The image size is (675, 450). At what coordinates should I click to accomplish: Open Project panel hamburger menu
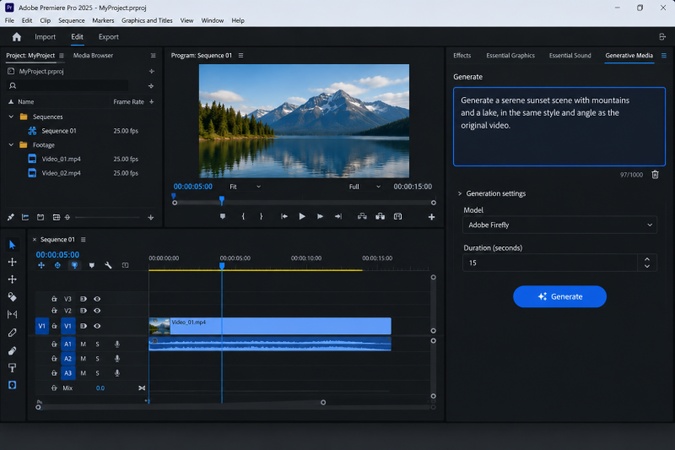click(x=62, y=56)
